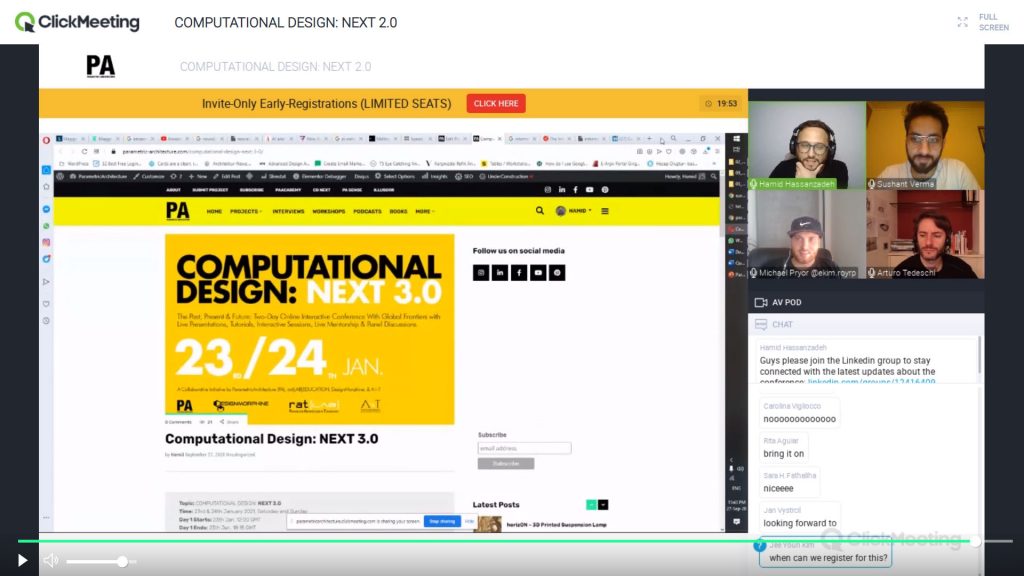1024x576 pixels.
Task: Open the horizON 3D Printed Suspension Lamp post
Action: coord(556,524)
